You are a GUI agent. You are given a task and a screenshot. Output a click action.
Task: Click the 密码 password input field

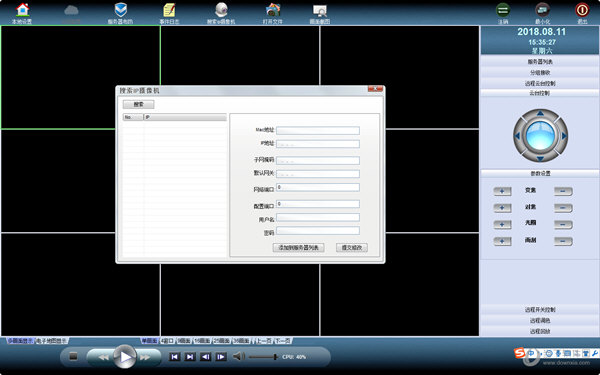click(318, 231)
